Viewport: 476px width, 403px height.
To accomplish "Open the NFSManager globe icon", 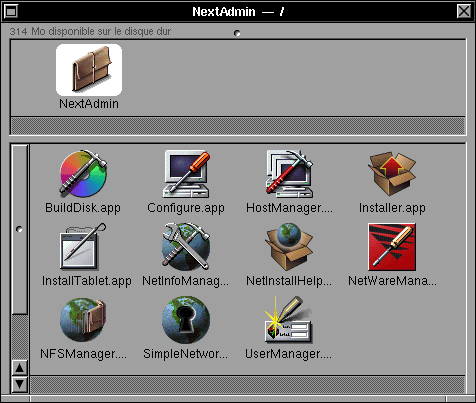I will [83, 320].
